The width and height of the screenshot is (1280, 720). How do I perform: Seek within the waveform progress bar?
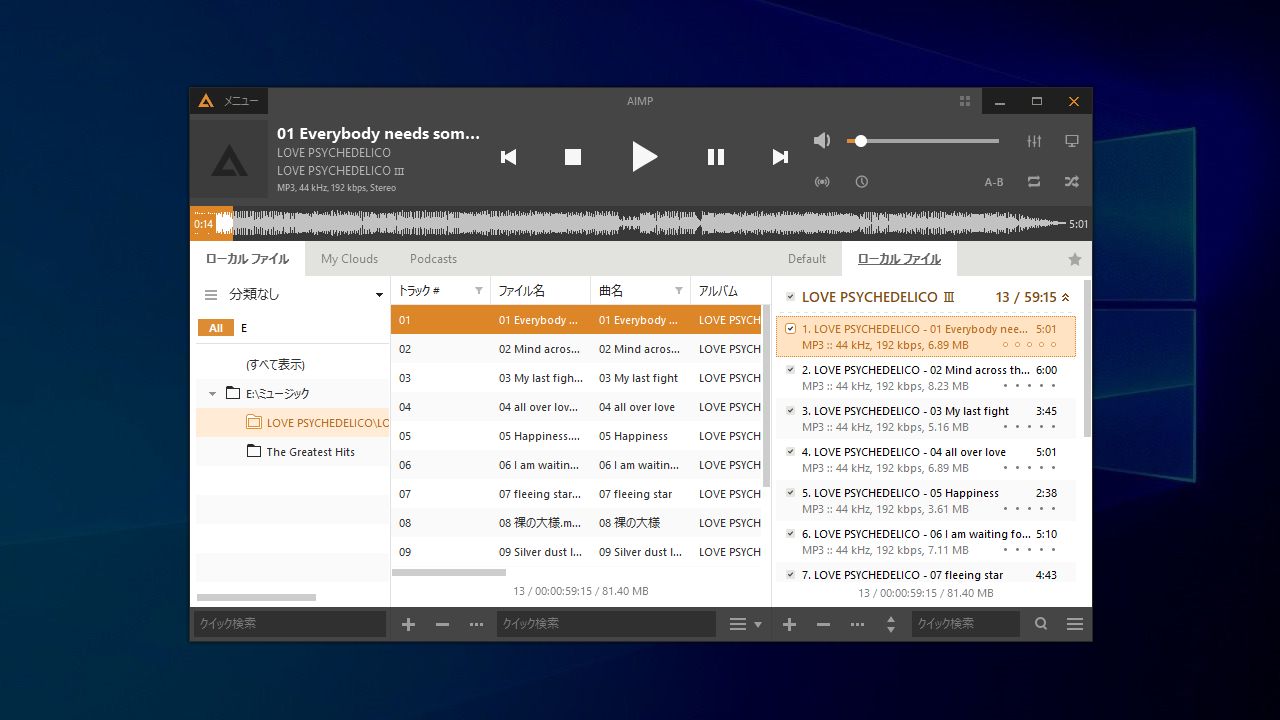pos(640,224)
